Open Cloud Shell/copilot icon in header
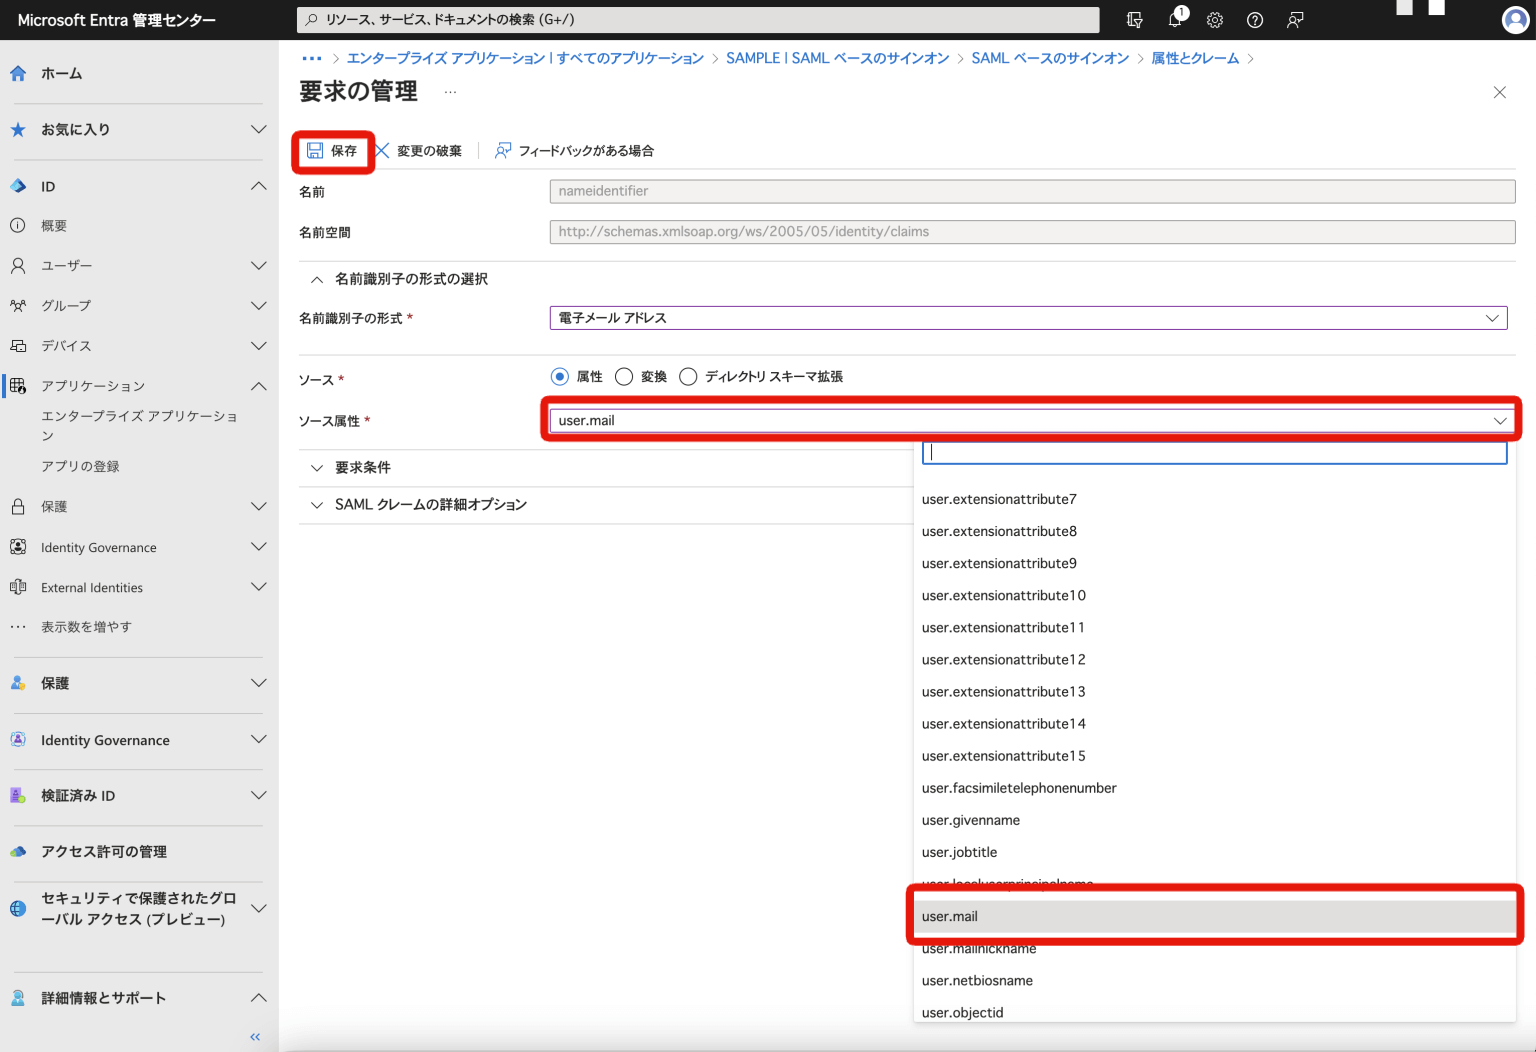Image resolution: width=1536 pixels, height=1052 pixels. pyautogui.click(x=1134, y=20)
